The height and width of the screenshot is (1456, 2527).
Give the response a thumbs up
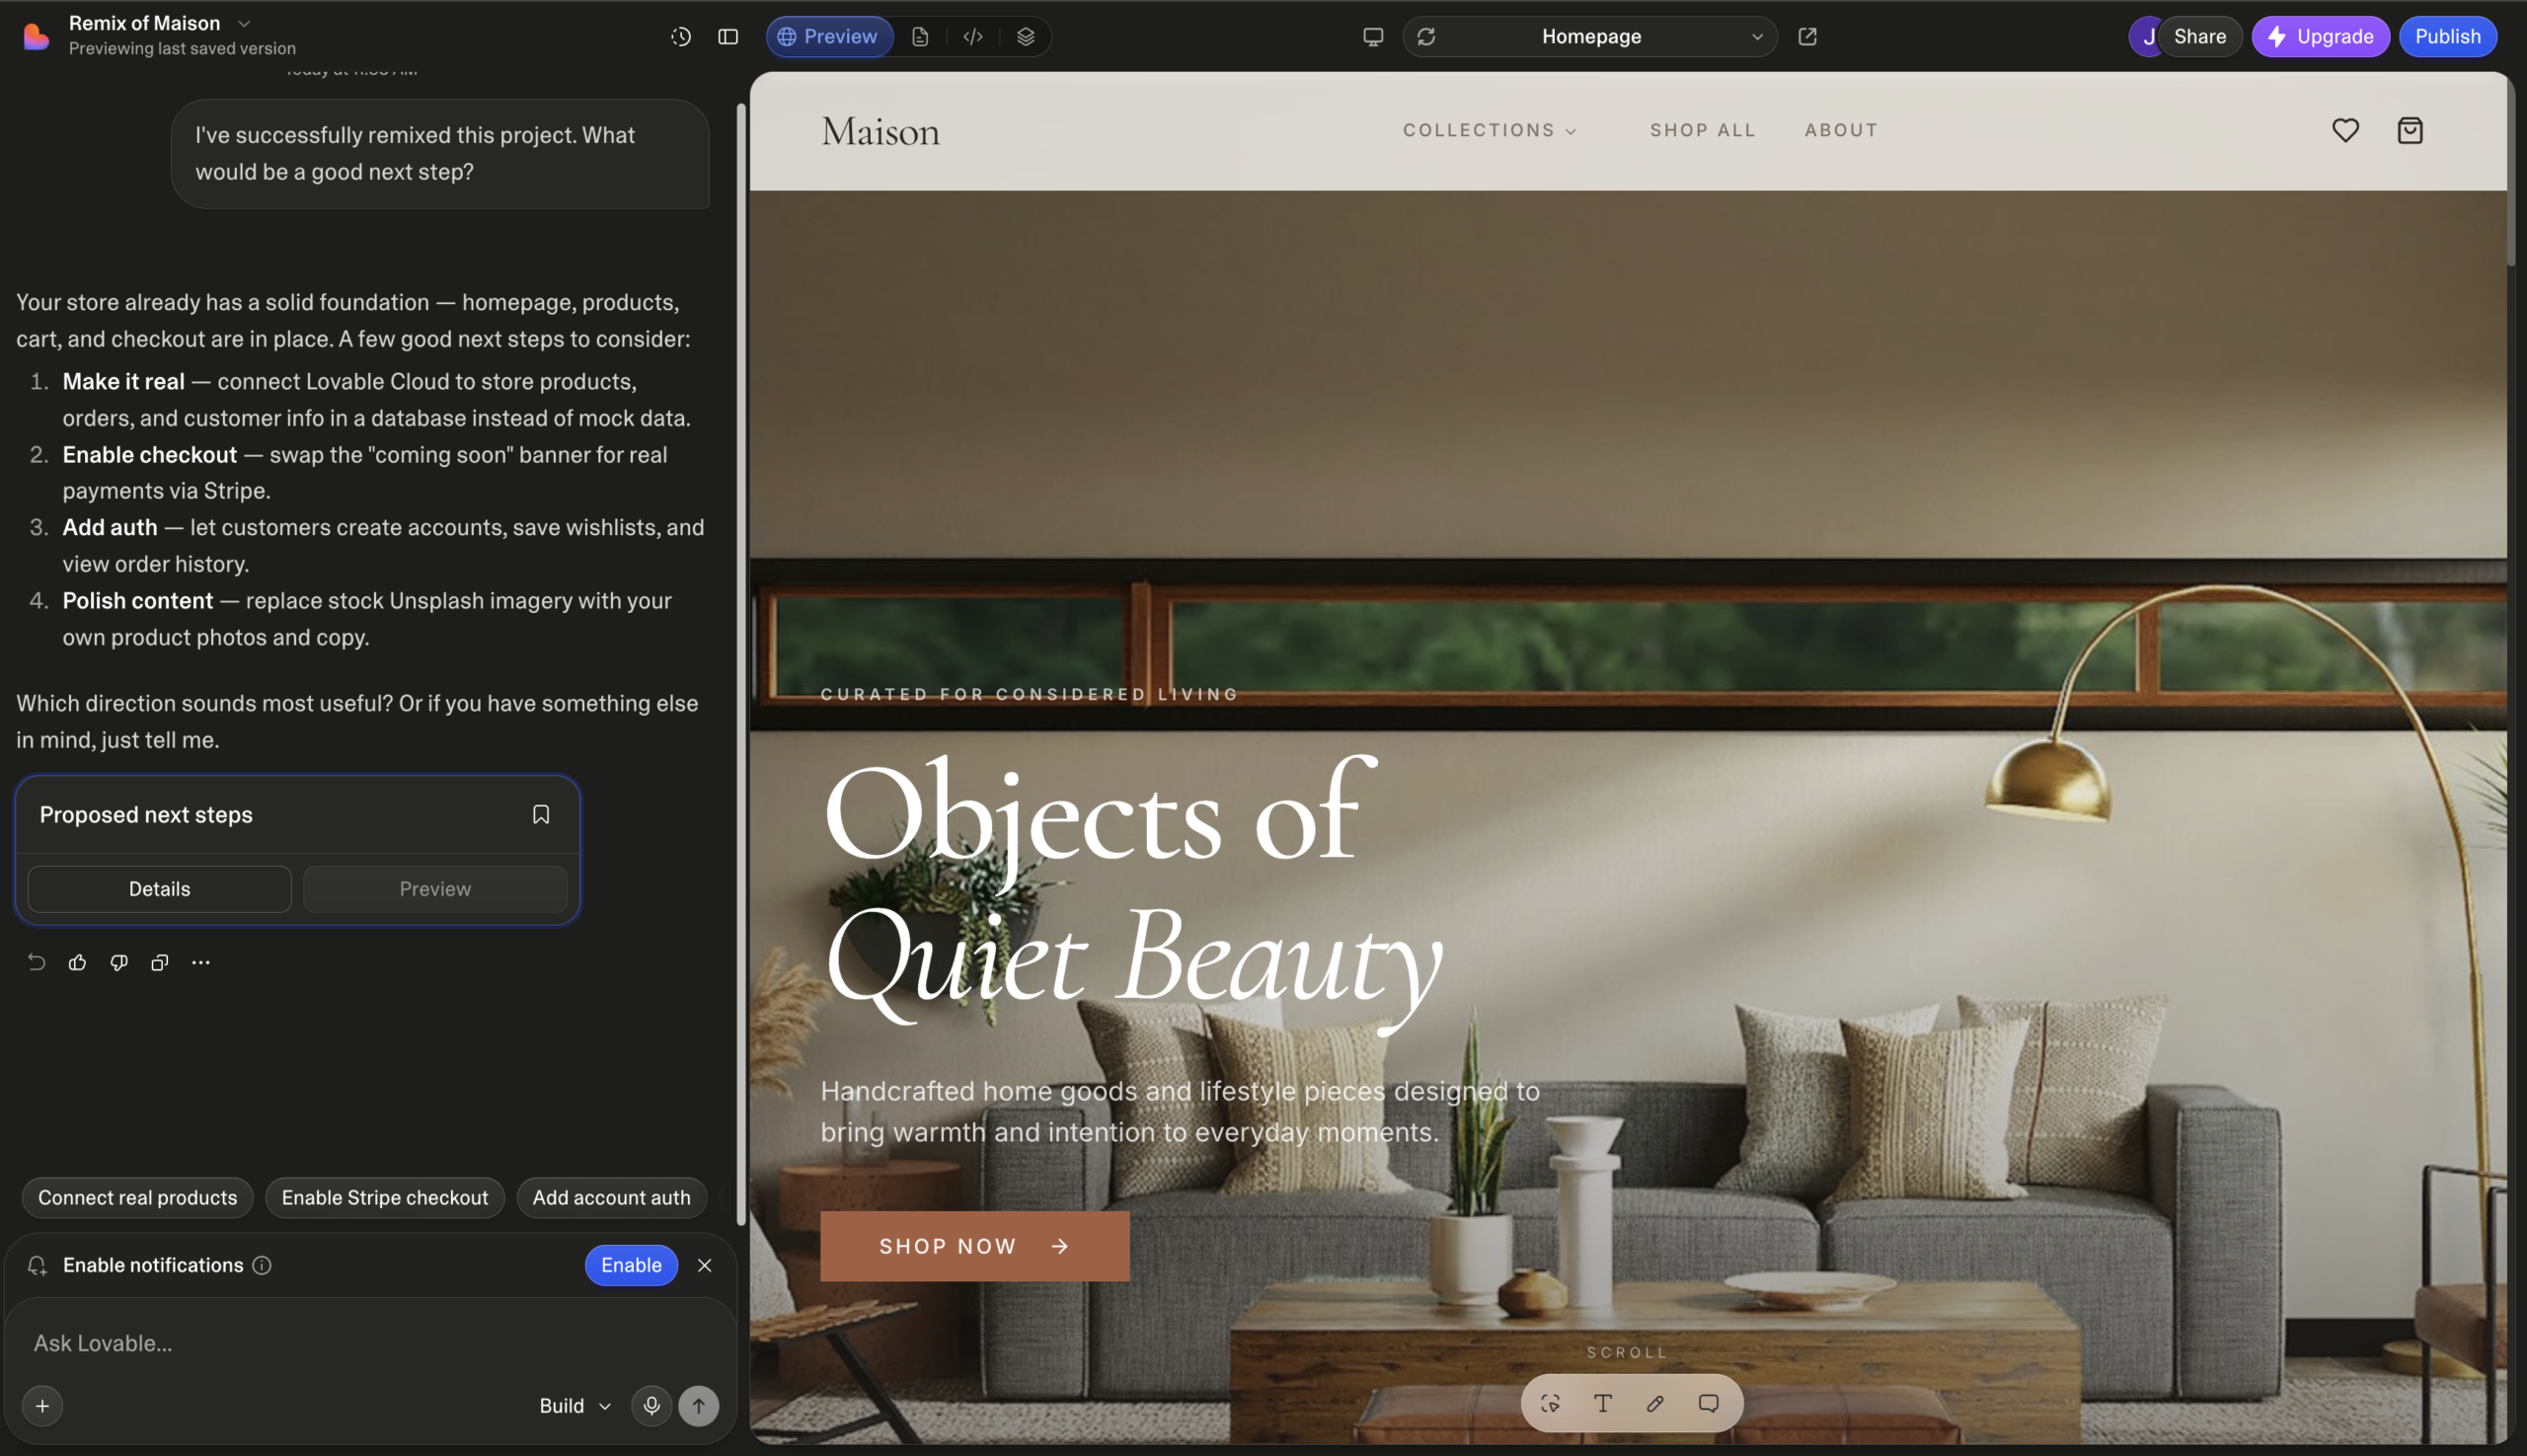[77, 962]
